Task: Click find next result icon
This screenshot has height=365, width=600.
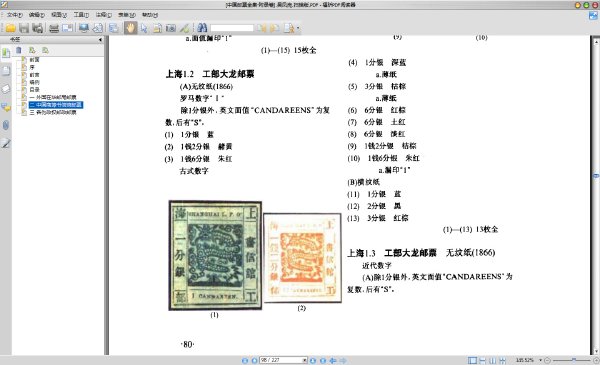Action: point(274,28)
